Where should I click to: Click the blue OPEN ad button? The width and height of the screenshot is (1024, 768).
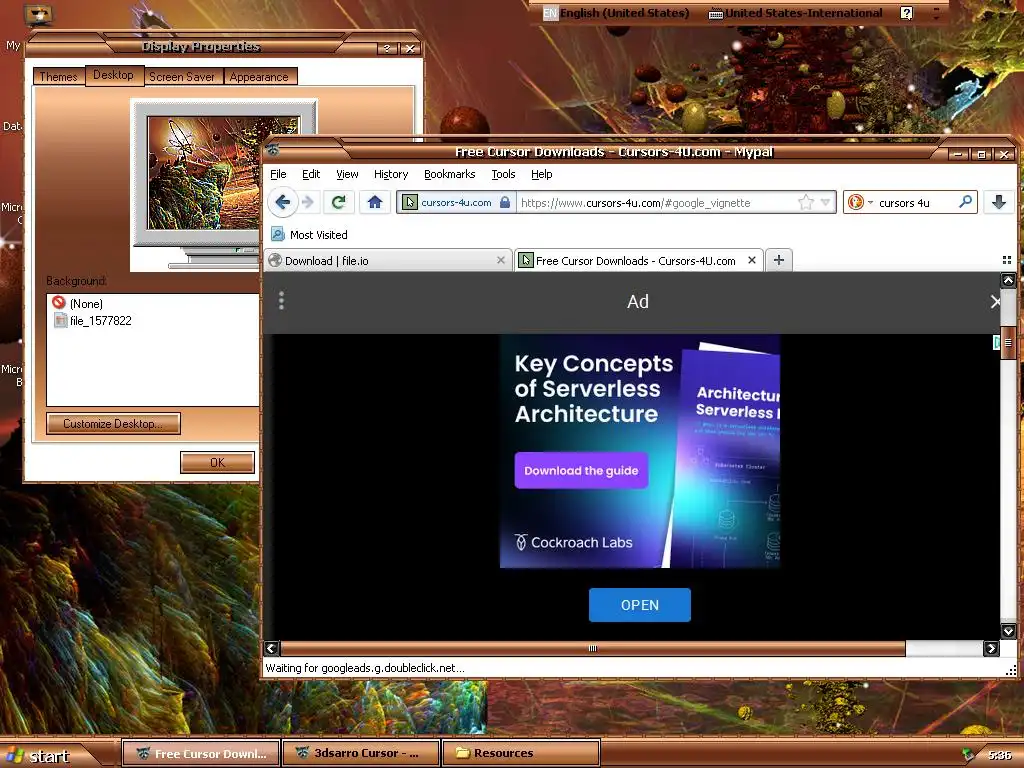(639, 605)
